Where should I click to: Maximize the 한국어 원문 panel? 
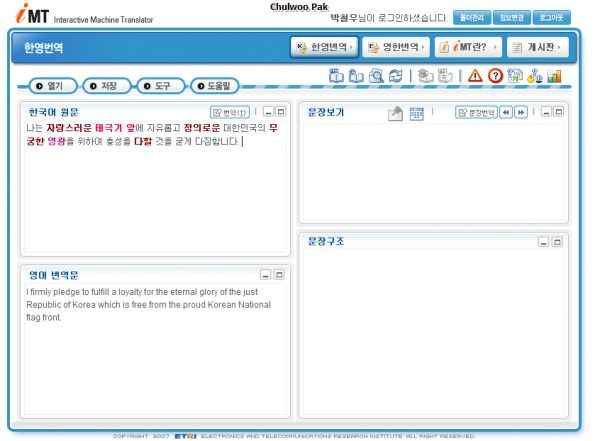(x=281, y=112)
